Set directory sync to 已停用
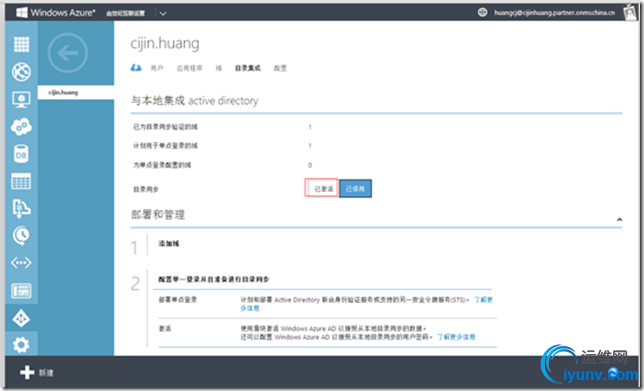Screen dimensions: 644x391 355,189
